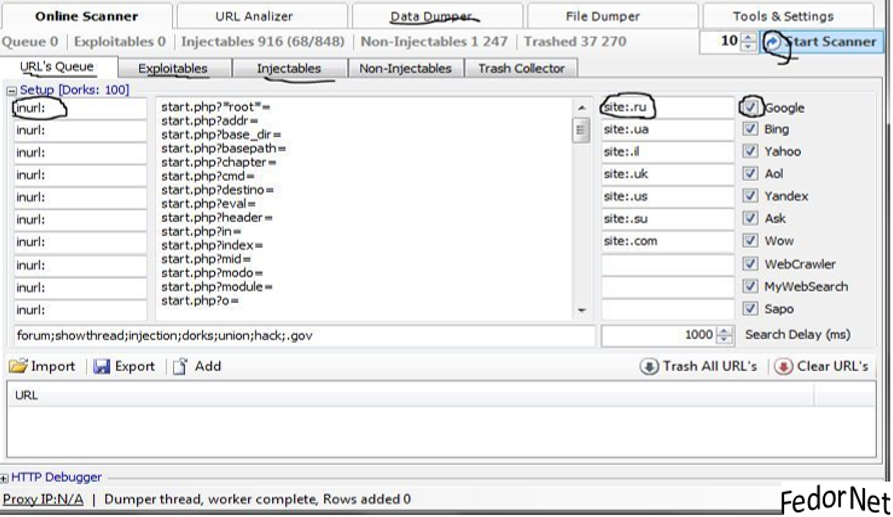893x517 pixels.
Task: Open the Trash Collector sub-tab
Action: click(521, 68)
